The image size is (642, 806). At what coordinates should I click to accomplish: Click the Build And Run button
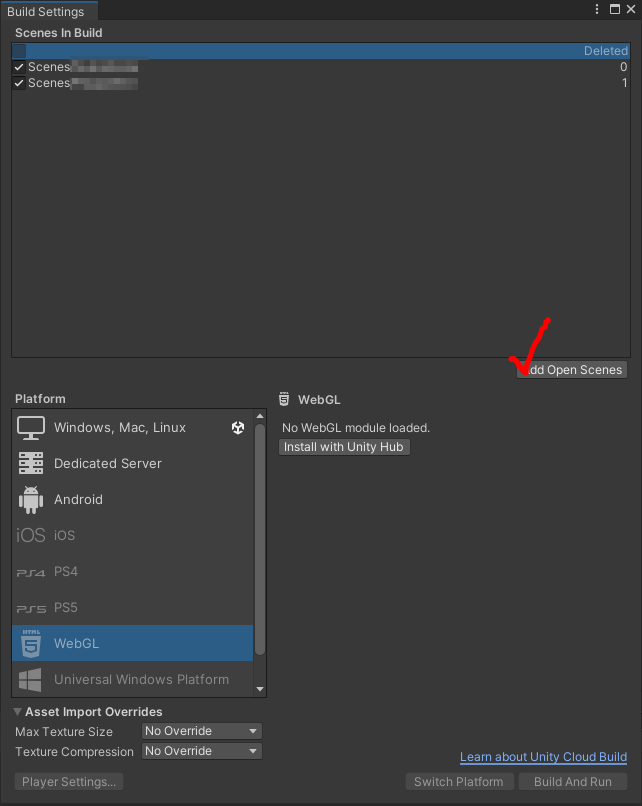tap(573, 781)
